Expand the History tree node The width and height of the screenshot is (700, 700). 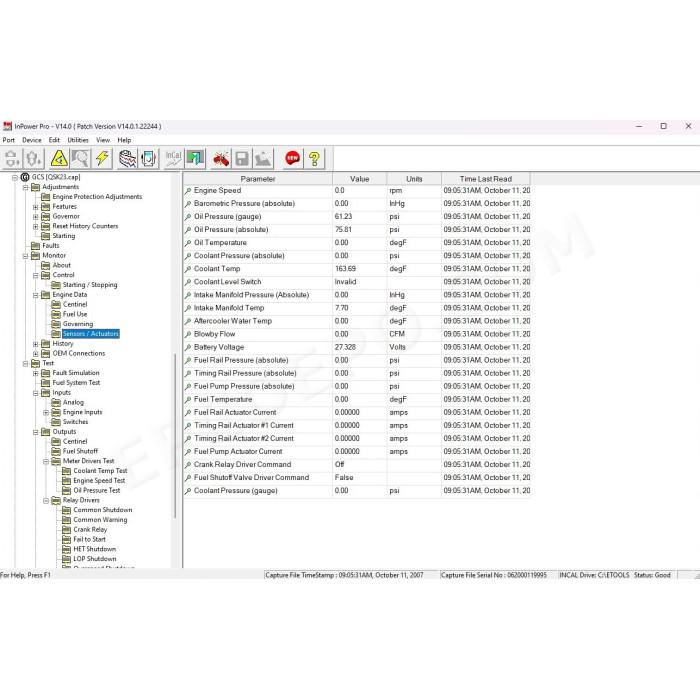tap(36, 344)
